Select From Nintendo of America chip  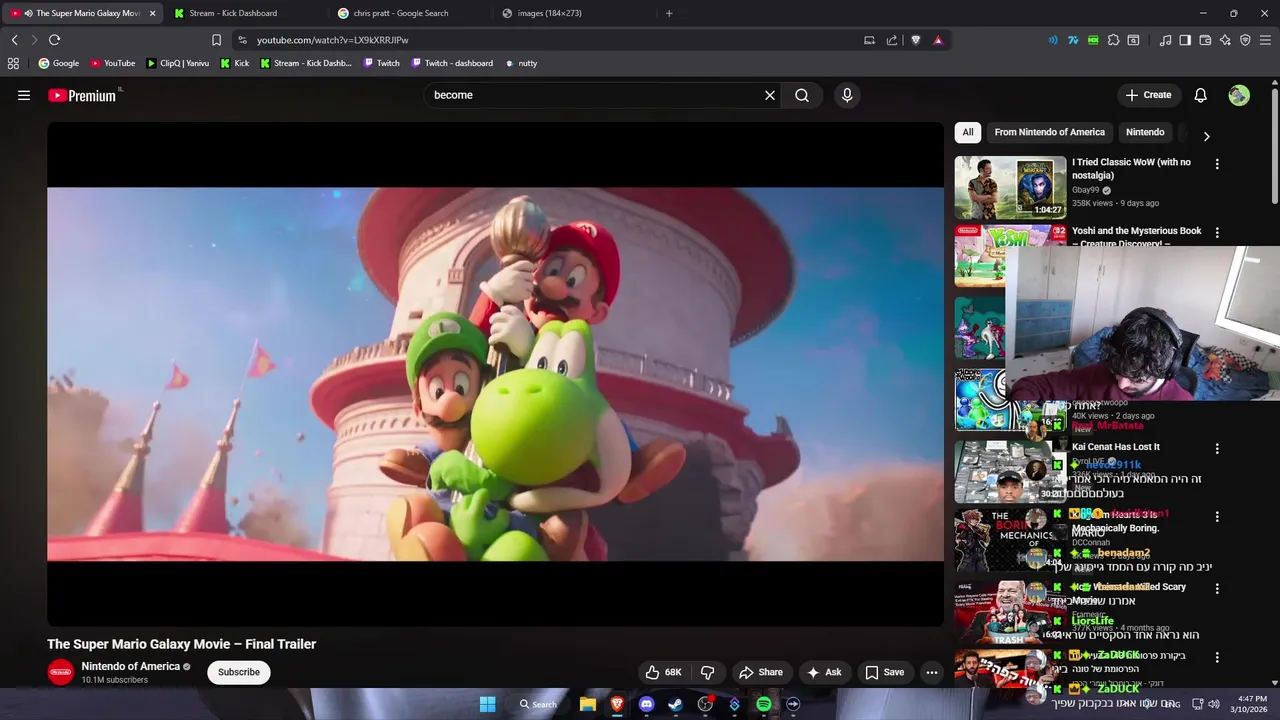(1049, 132)
